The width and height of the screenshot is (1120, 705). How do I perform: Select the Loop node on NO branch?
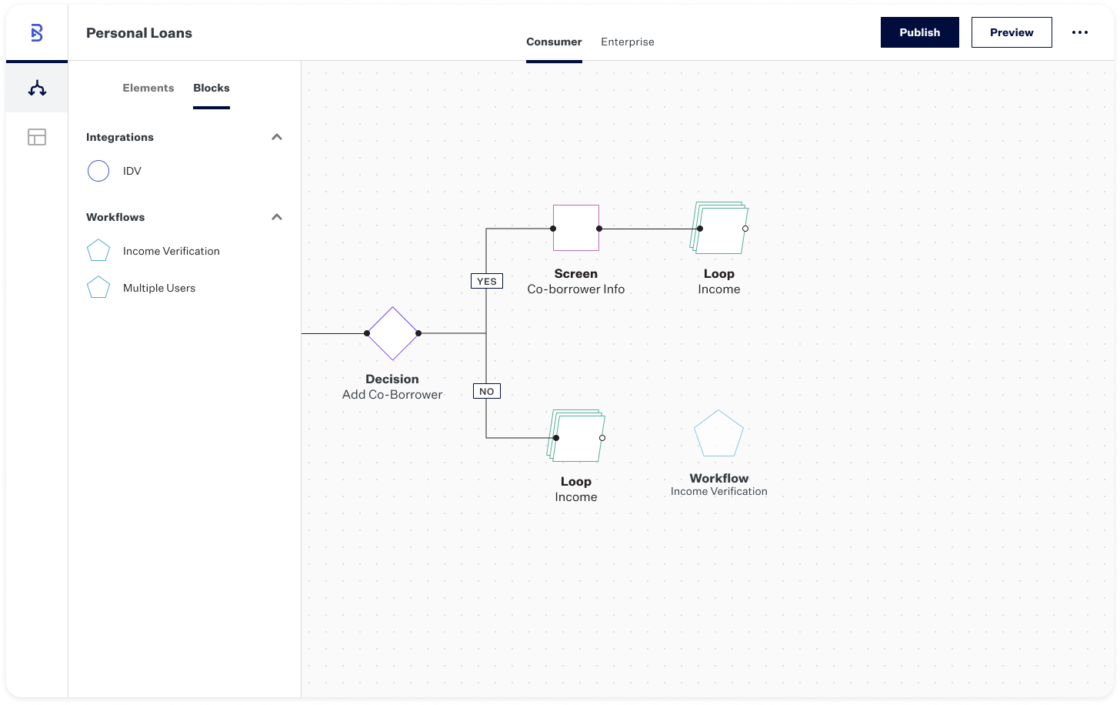click(577, 436)
